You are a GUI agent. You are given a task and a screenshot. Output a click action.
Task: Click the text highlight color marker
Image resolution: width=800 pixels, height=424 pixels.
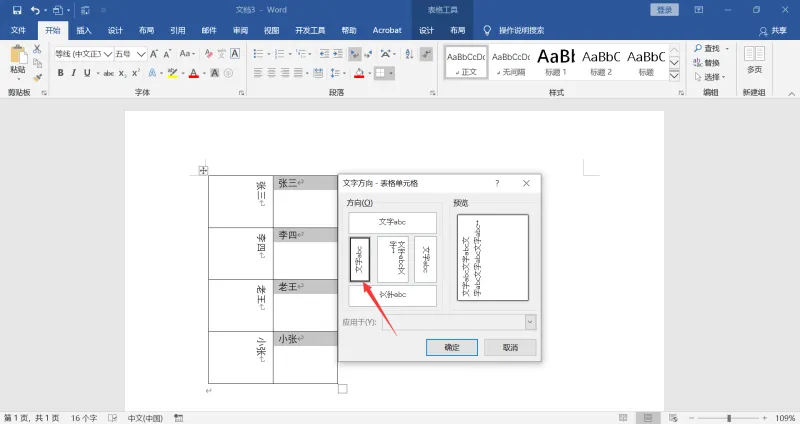coord(172,73)
